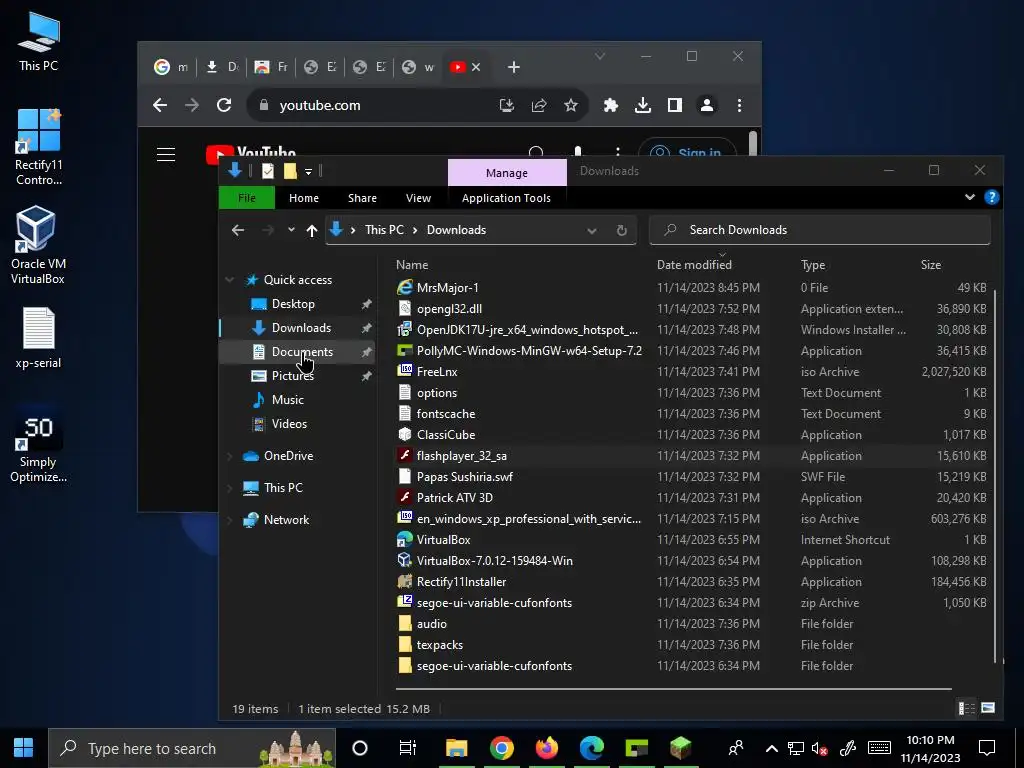
Task: Launch Oracle VM VirtualBox desktop shortcut
Action: pos(38,246)
